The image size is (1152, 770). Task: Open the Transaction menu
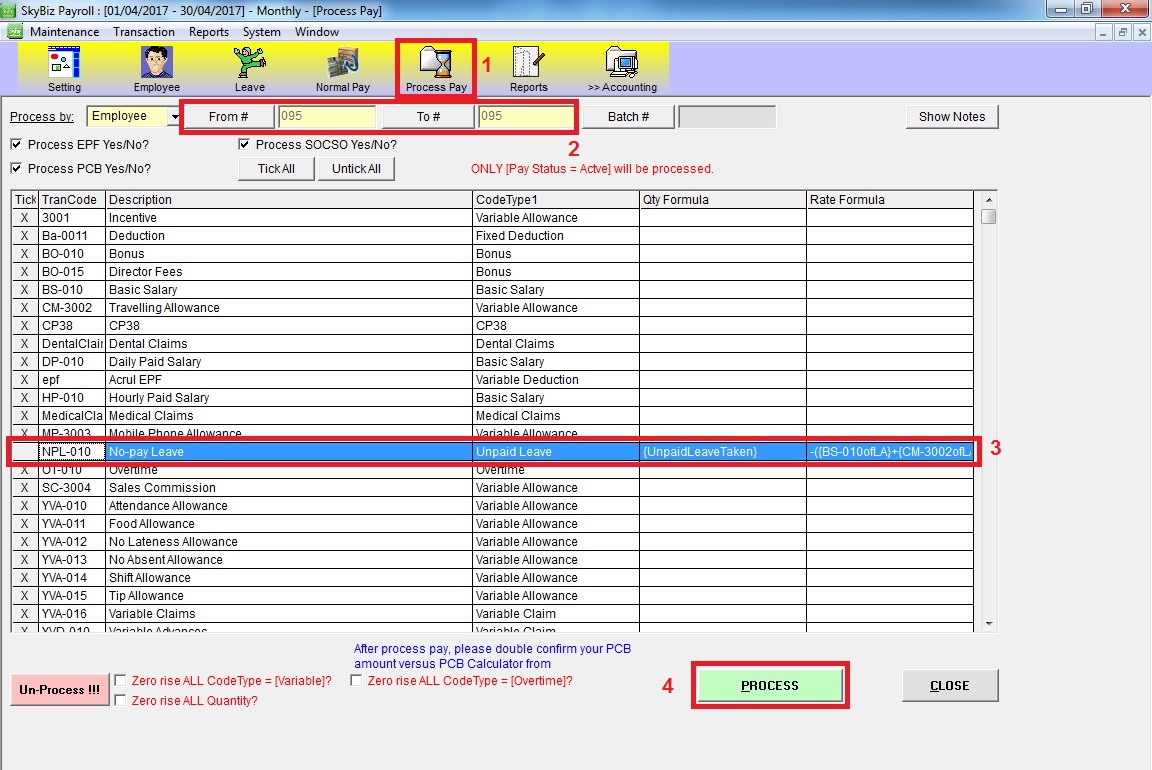pyautogui.click(x=144, y=32)
